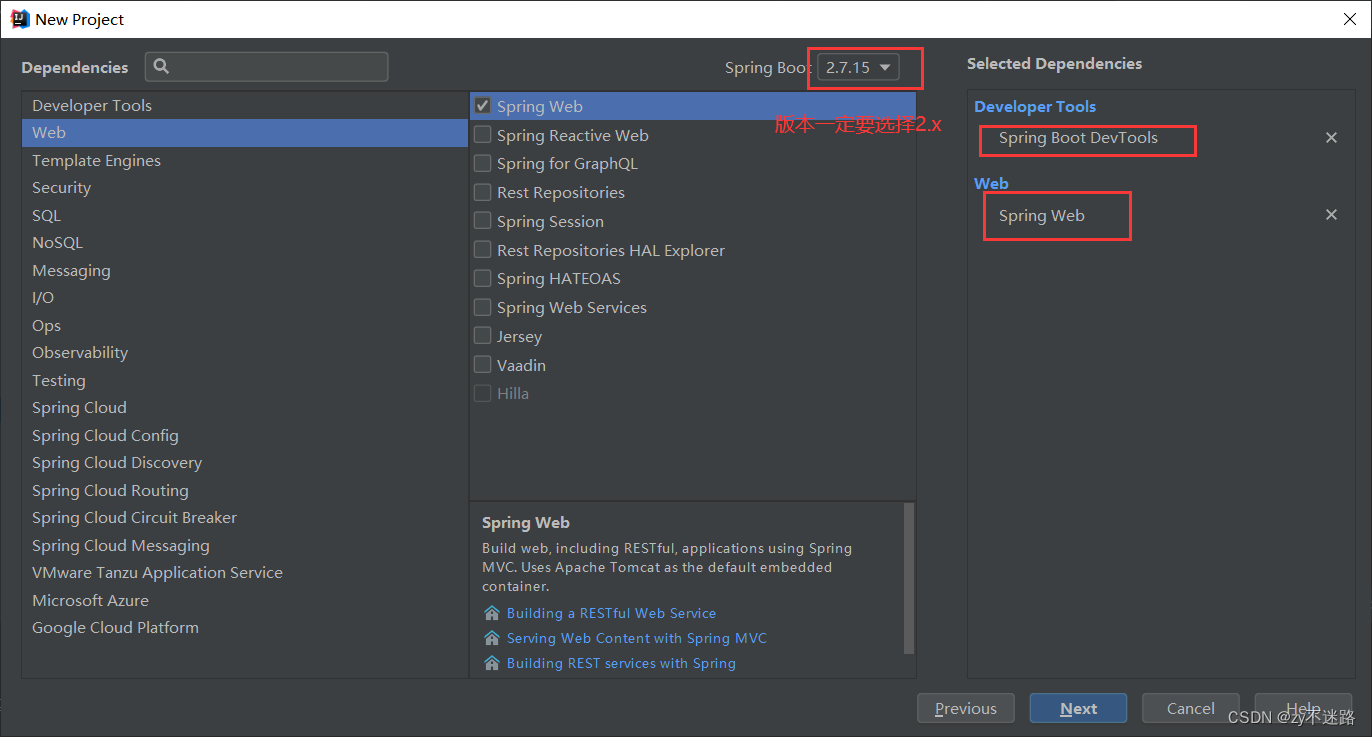Open the NoSQL category
The image size is (1372, 737).
point(245,243)
